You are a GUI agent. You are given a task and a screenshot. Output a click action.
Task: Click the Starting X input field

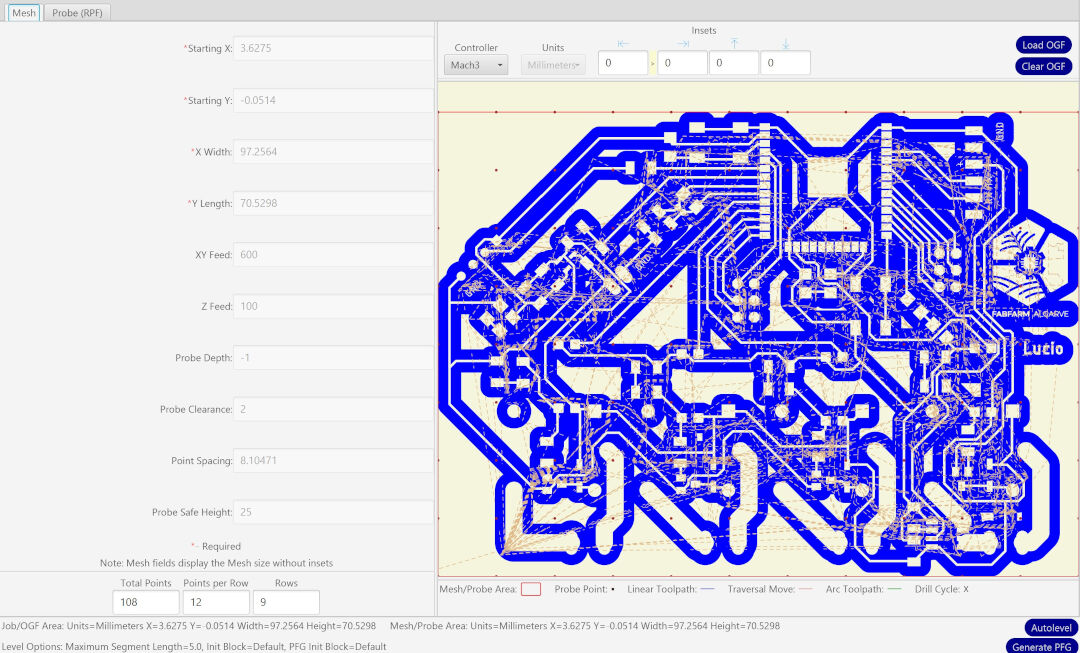[333, 49]
